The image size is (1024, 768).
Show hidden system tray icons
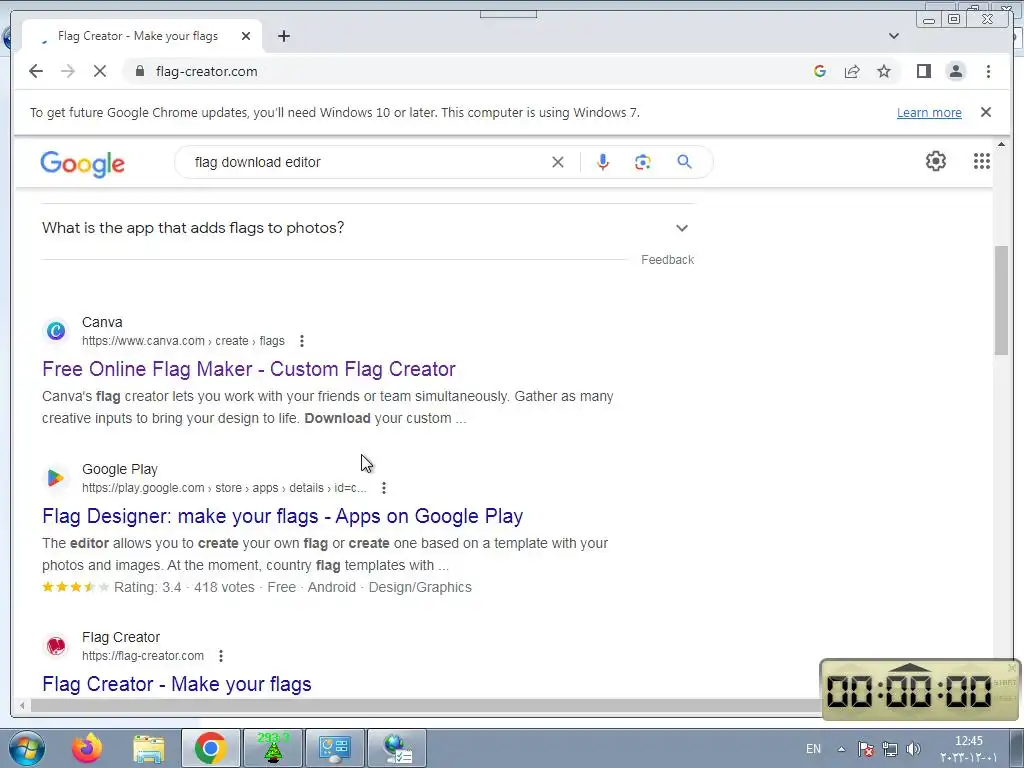pyautogui.click(x=841, y=749)
